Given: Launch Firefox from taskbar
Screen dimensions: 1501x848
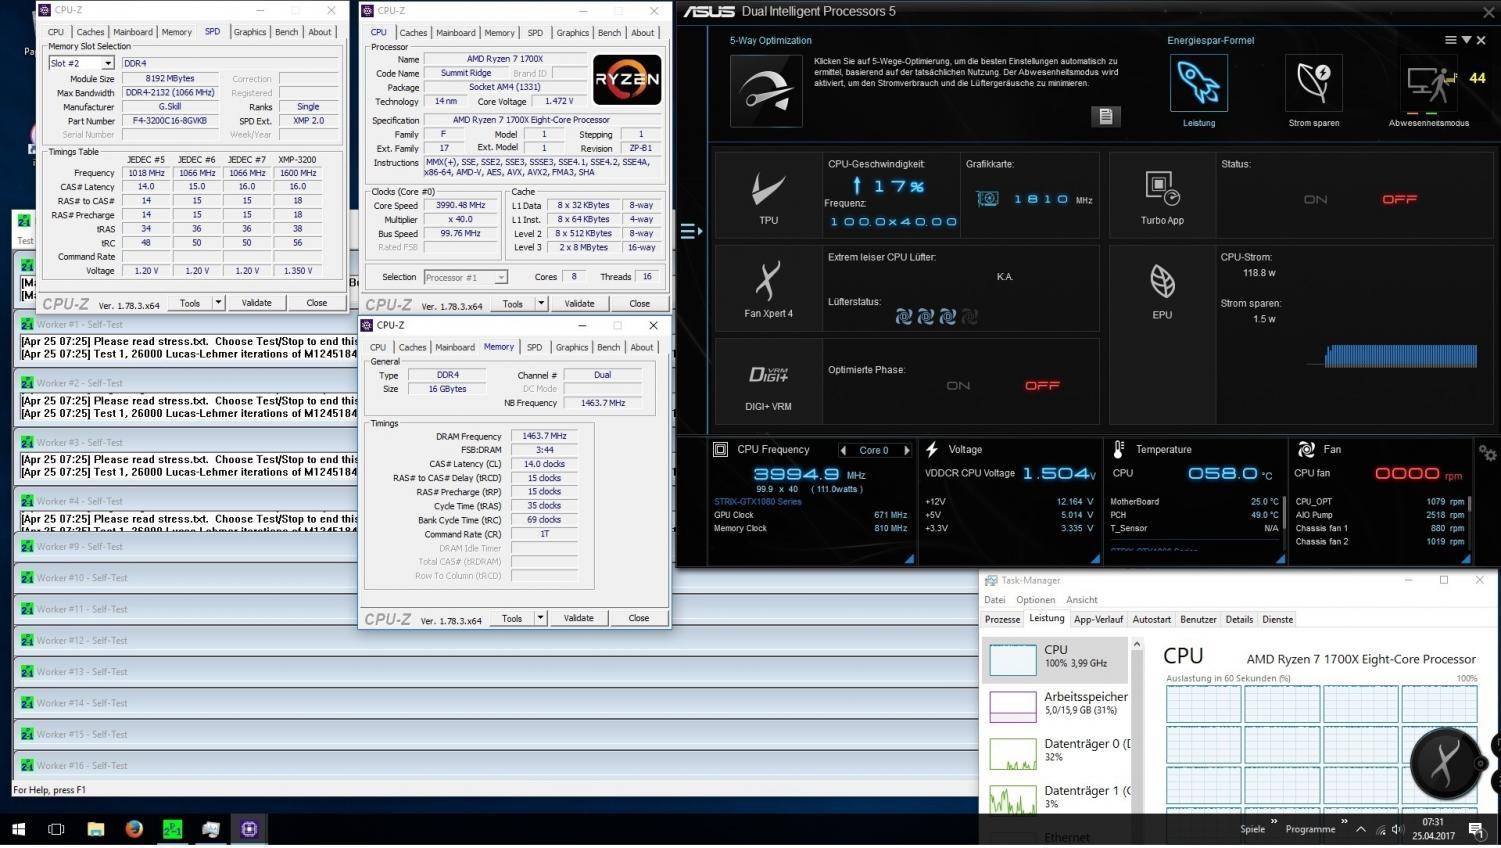Looking at the screenshot, I should point(134,829).
